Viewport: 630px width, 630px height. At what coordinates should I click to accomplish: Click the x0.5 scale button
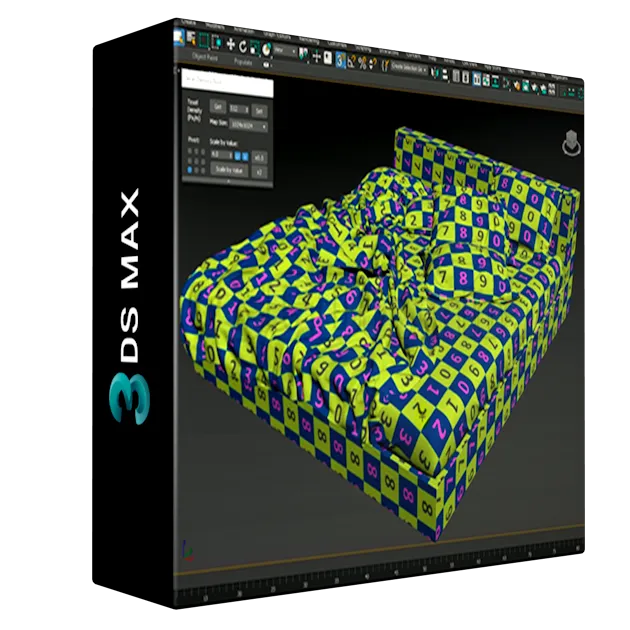pyautogui.click(x=259, y=158)
